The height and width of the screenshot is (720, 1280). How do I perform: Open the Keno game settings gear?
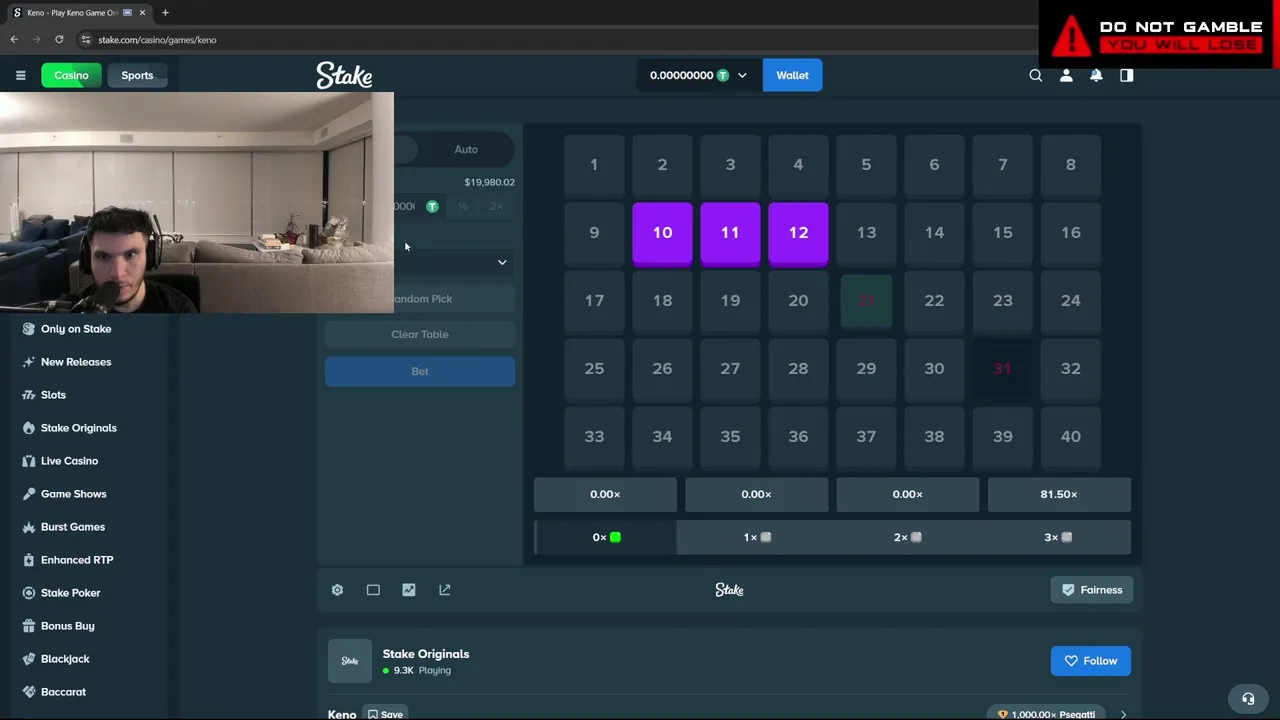pos(337,590)
